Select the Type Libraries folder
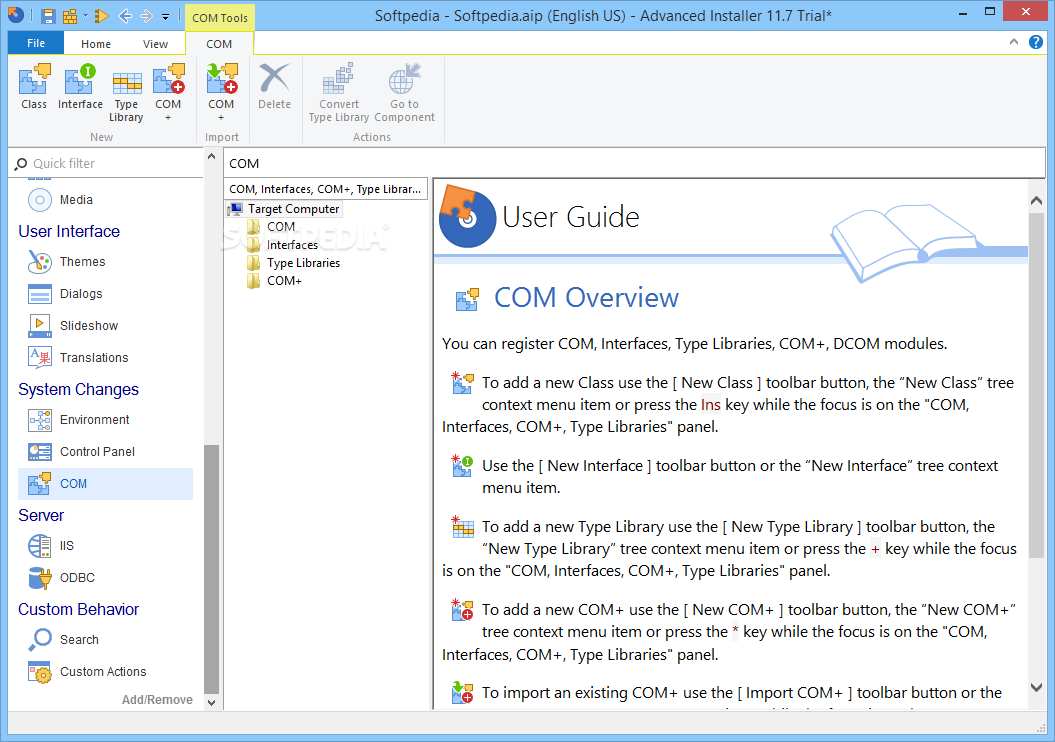This screenshot has height=742, width=1055. point(303,263)
